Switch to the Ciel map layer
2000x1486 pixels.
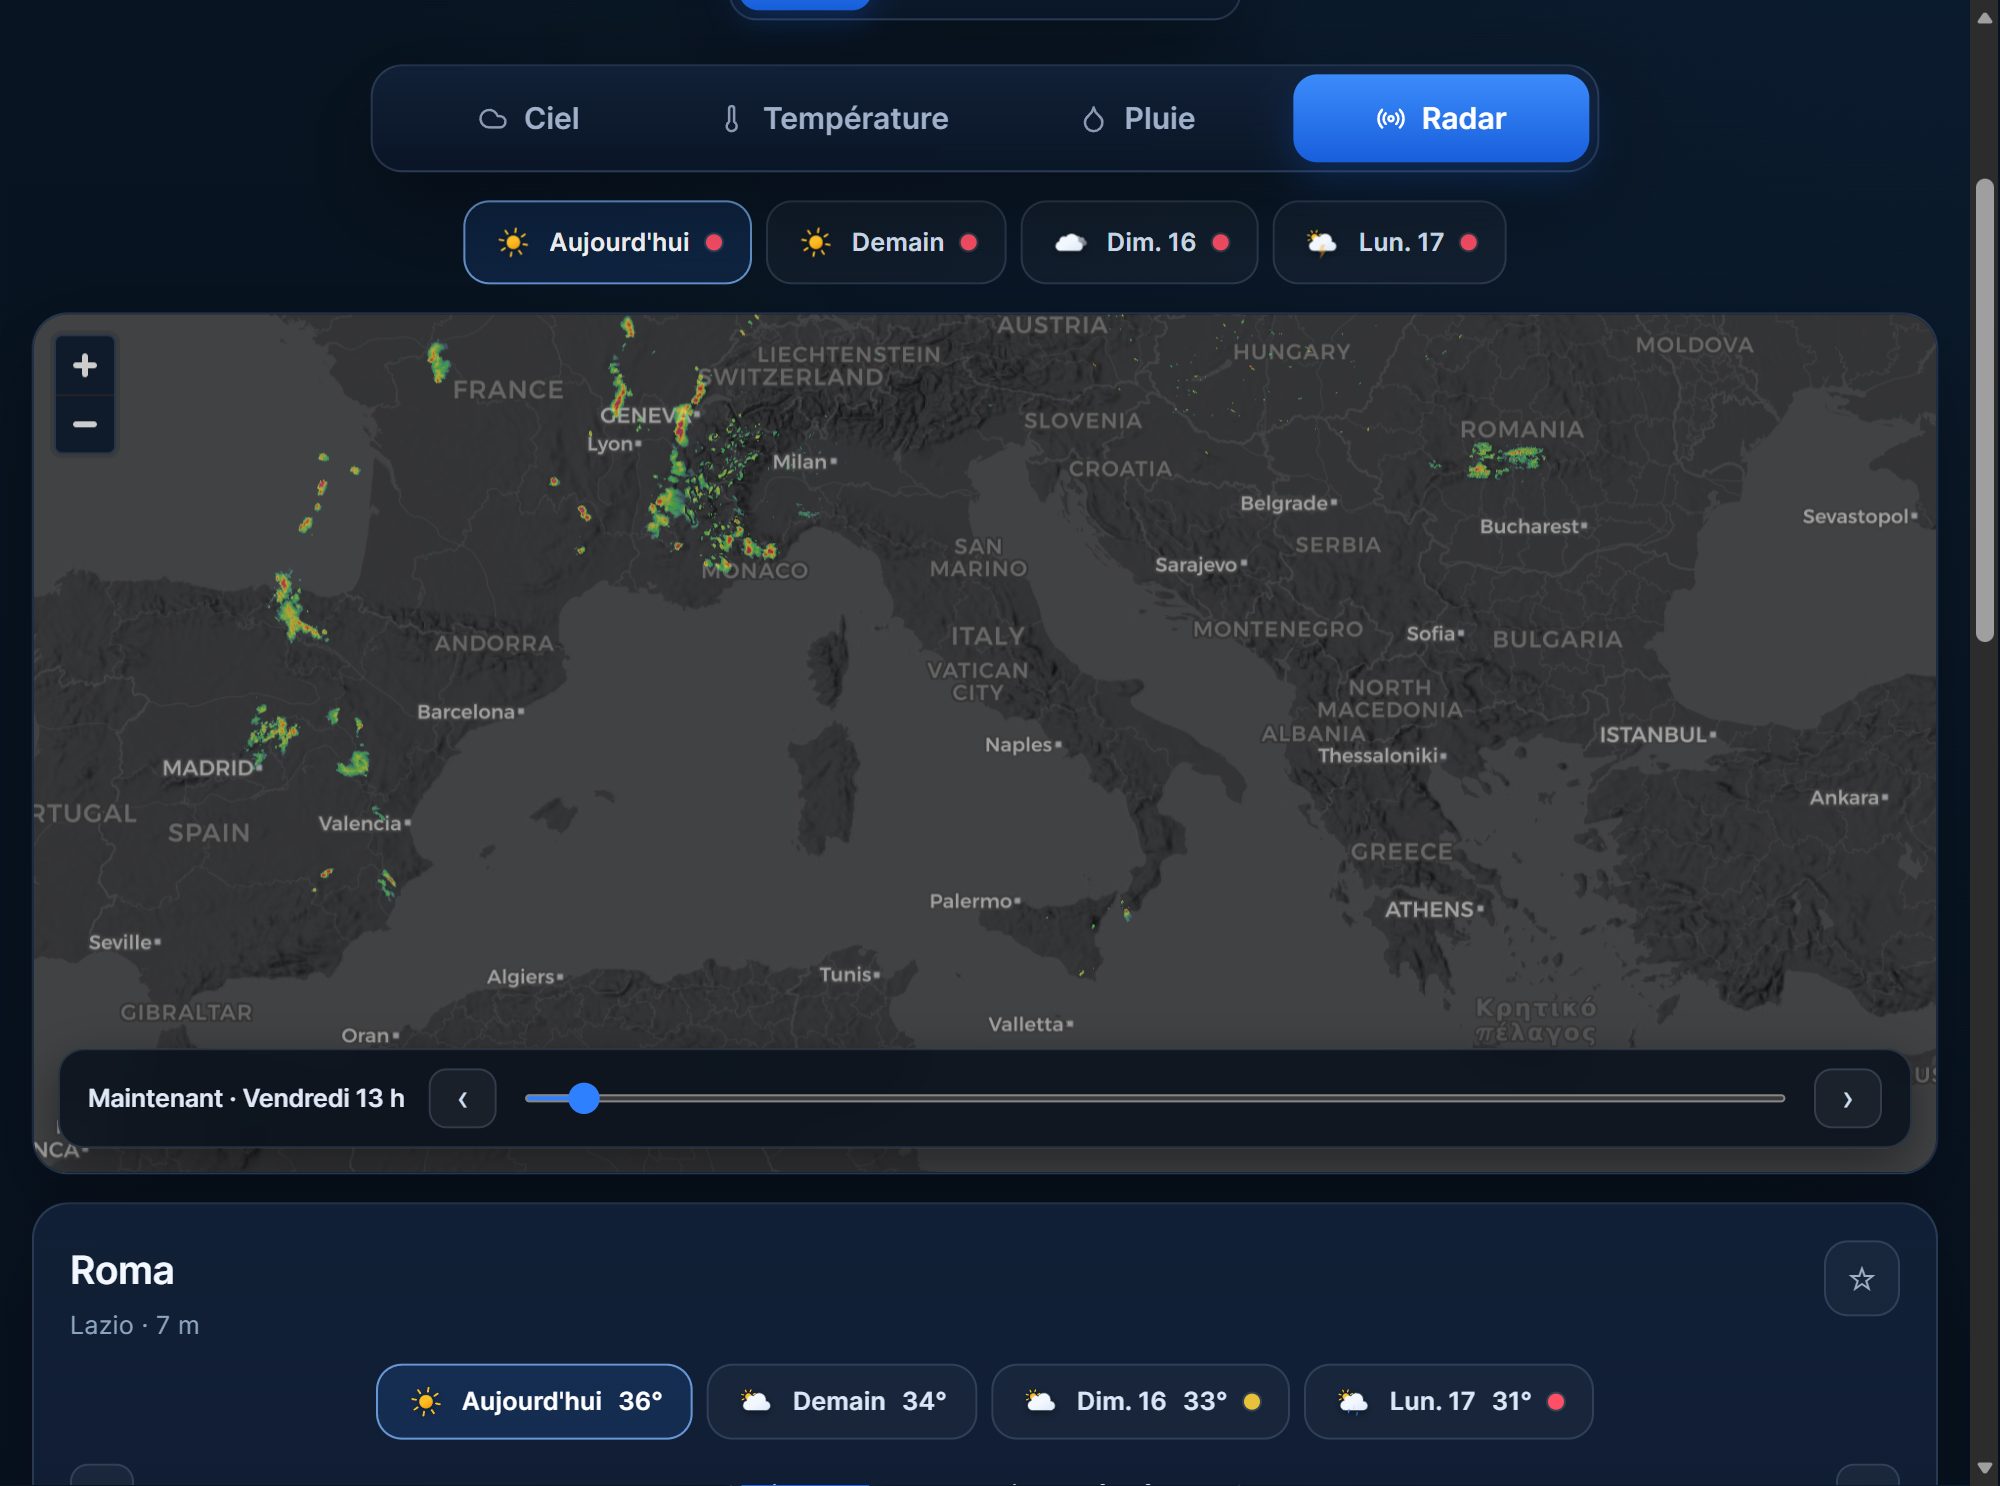point(528,118)
